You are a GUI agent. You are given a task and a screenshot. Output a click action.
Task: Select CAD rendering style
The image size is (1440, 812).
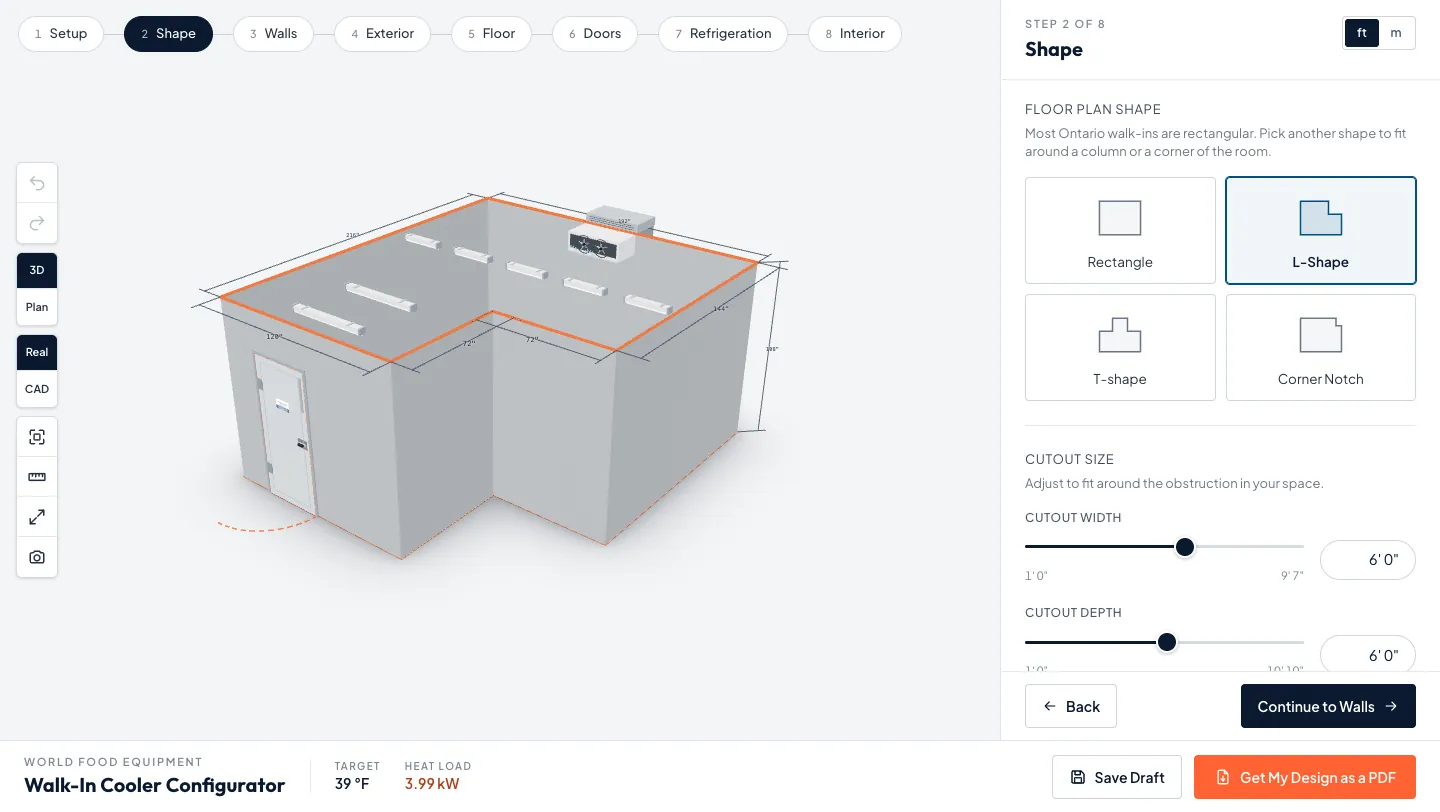(37, 389)
